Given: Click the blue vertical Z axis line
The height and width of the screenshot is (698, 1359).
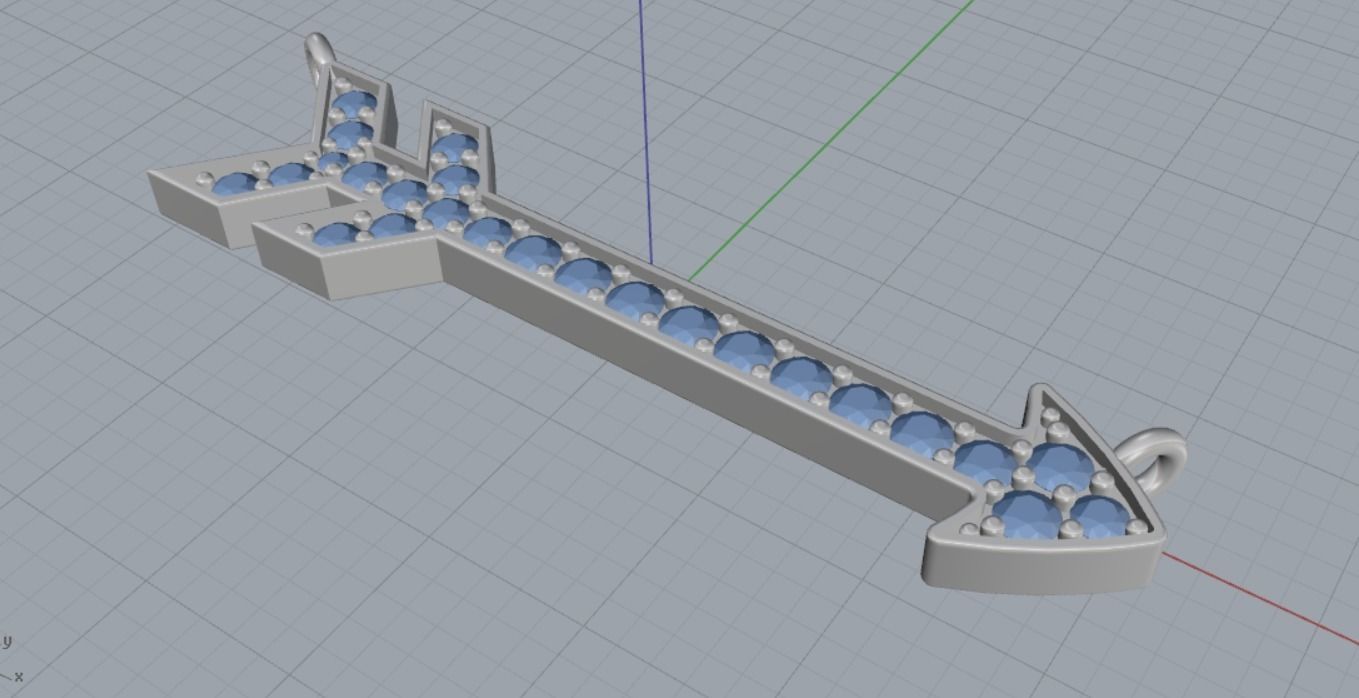Looking at the screenshot, I should (645, 130).
